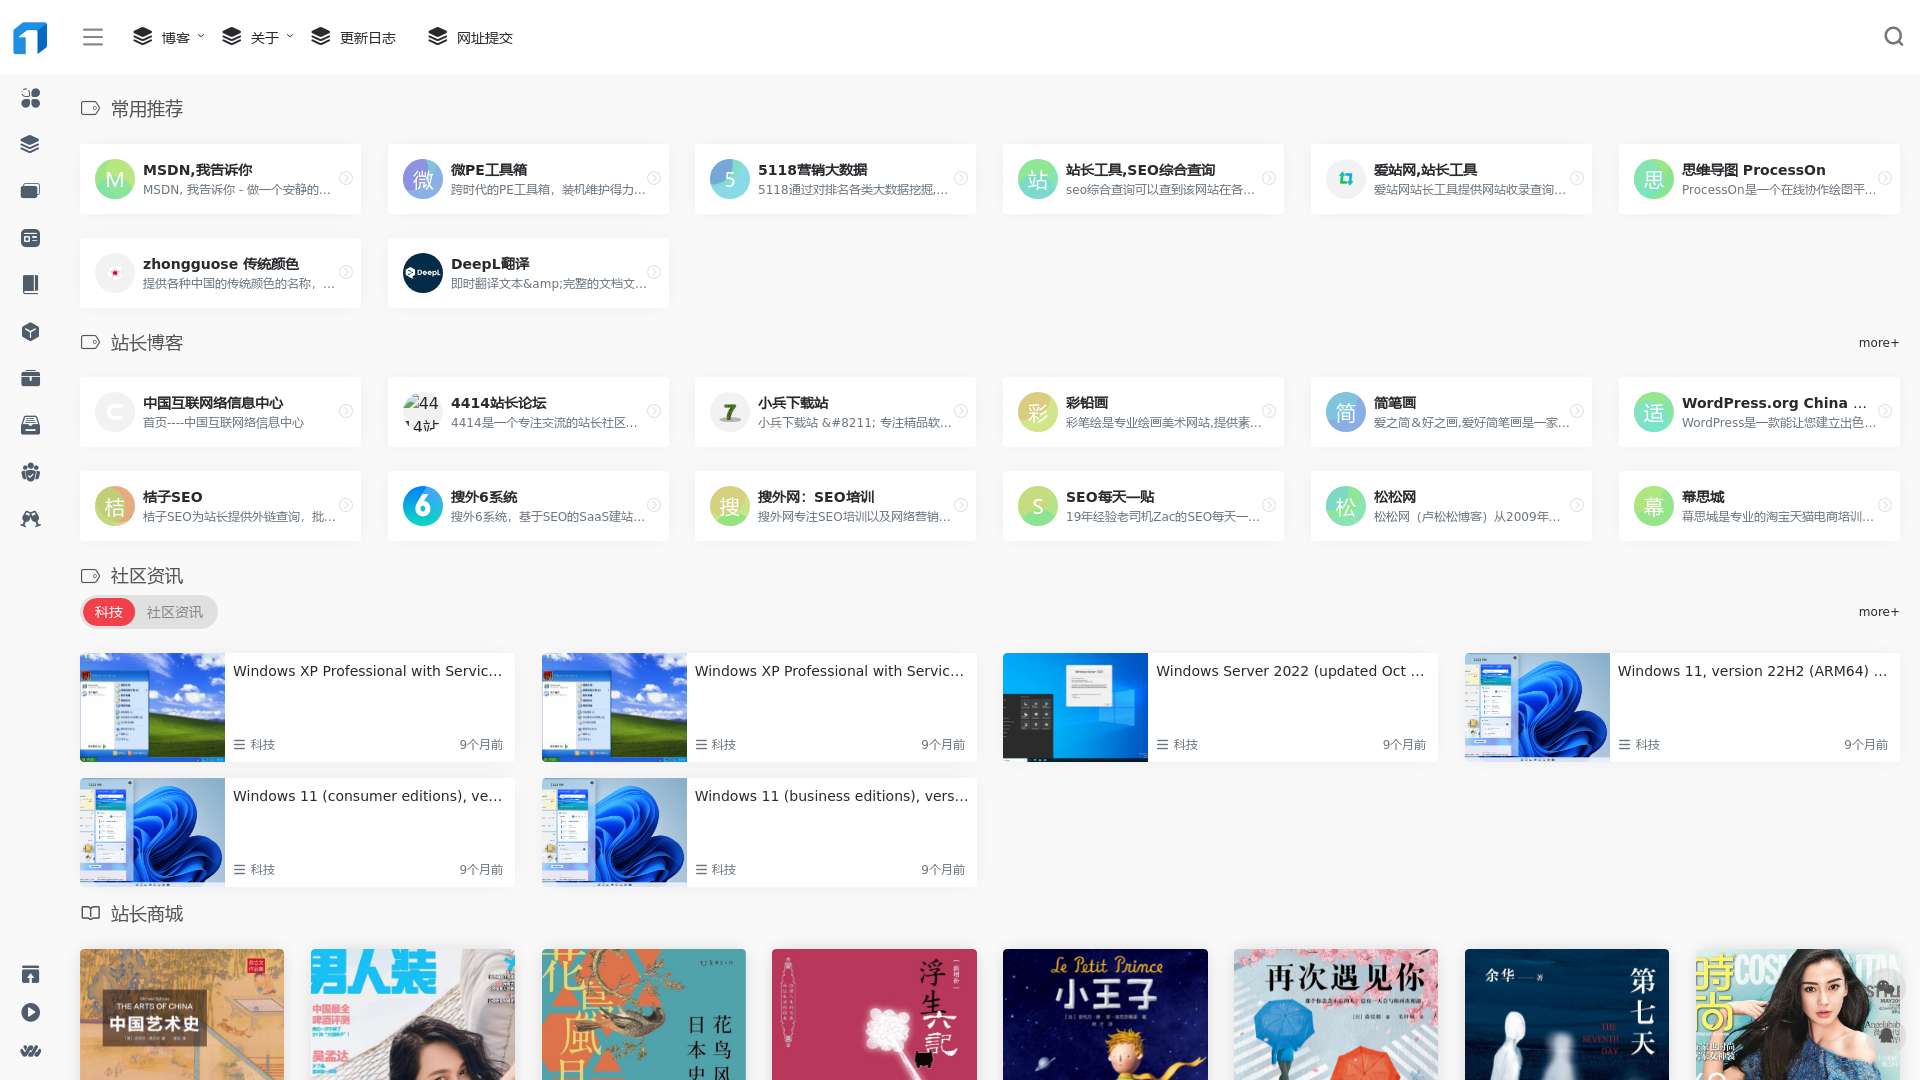Open the 博客 dropdown menu
This screenshot has width=1920, height=1080.
[x=169, y=37]
